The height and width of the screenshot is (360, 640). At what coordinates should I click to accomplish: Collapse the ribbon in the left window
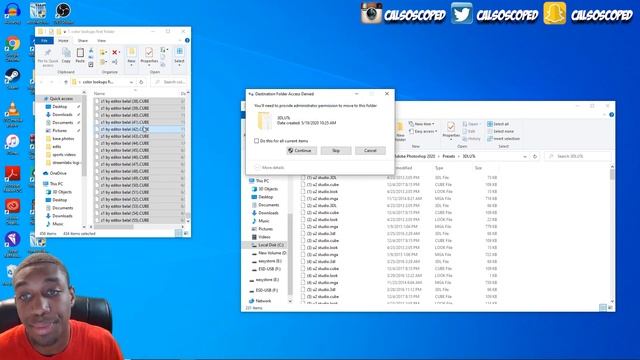(180, 40)
